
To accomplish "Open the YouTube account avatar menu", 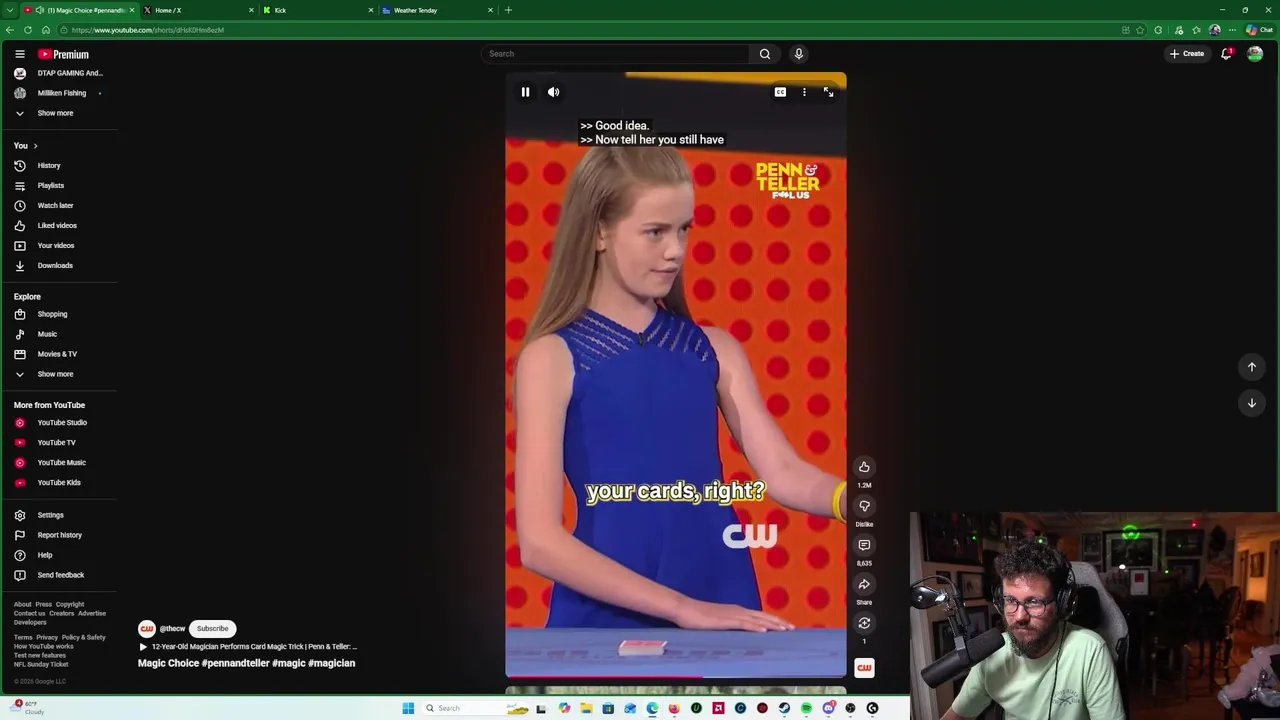I will [x=1255, y=54].
